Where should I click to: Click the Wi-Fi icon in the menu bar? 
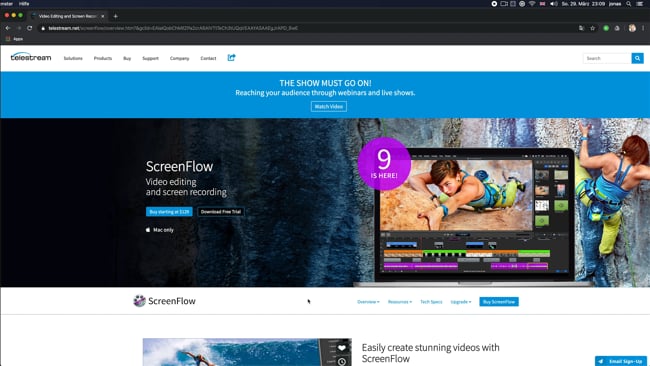532,4
